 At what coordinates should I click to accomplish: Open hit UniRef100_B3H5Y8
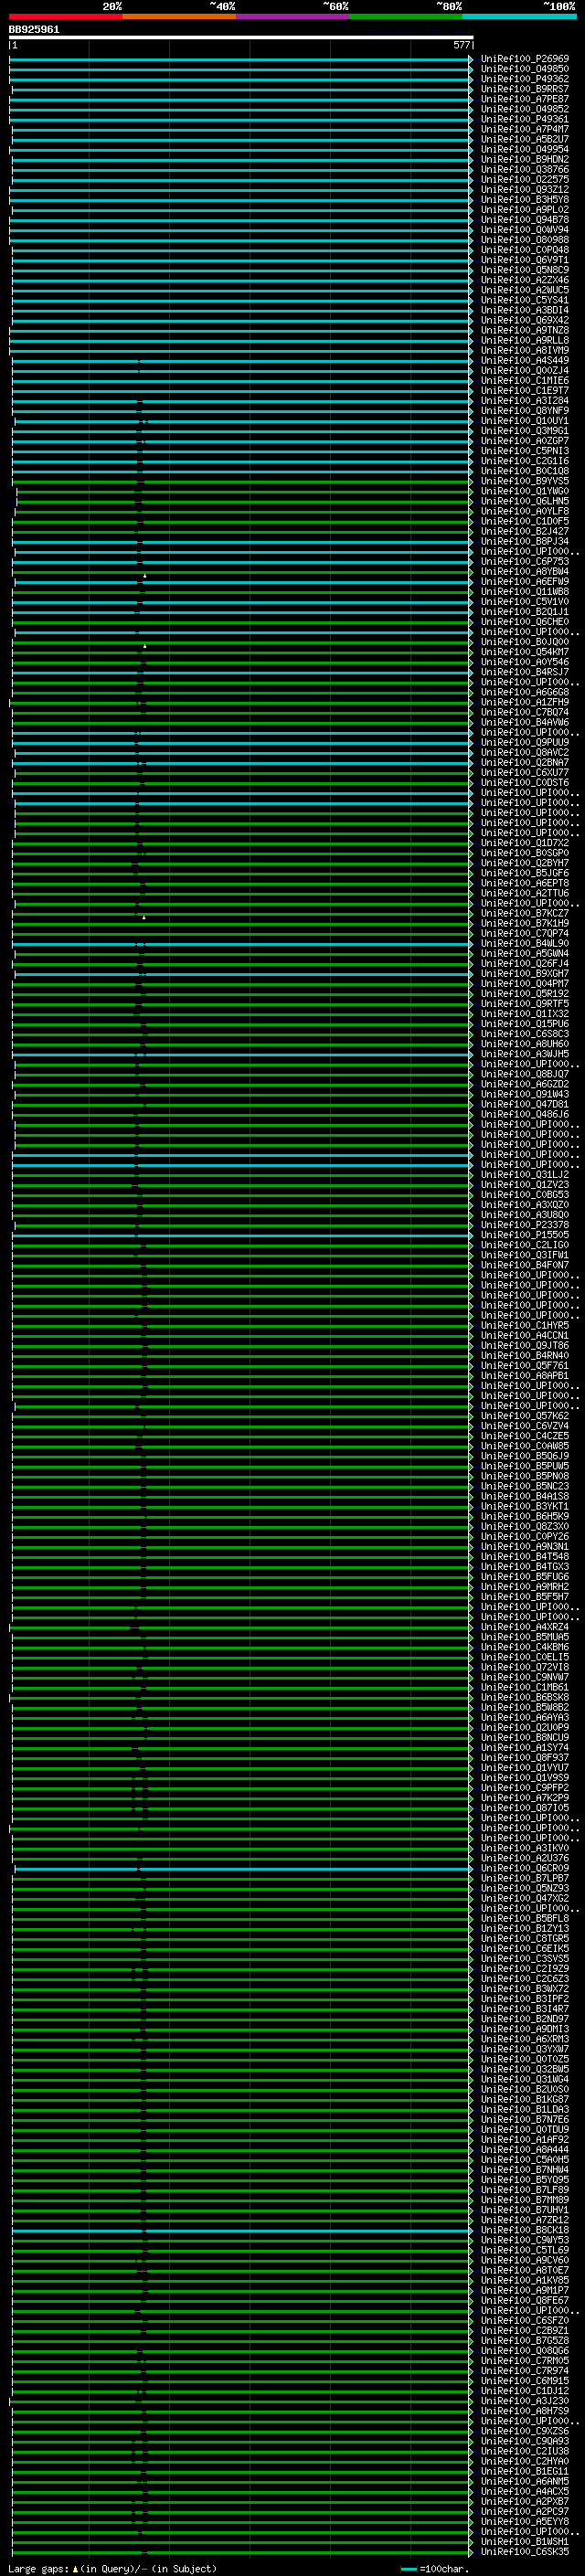pos(525,200)
